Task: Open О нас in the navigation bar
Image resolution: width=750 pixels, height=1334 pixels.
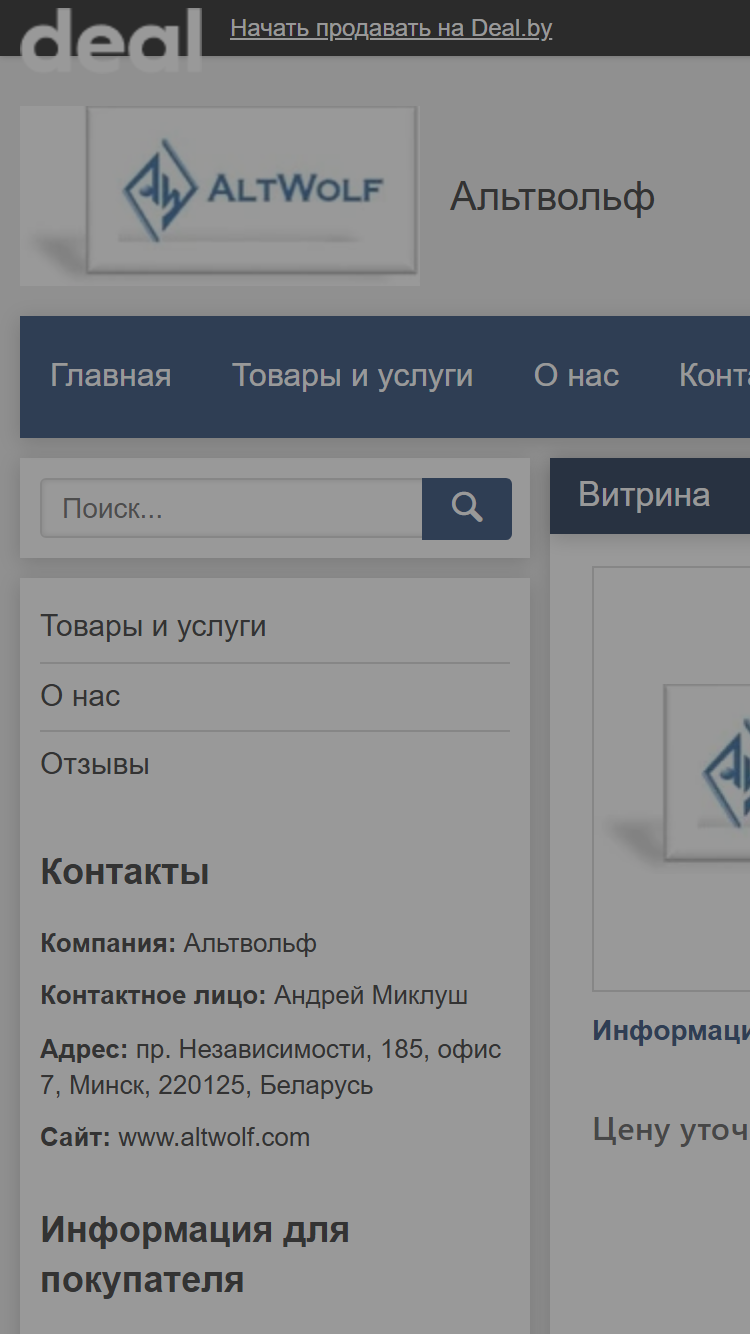Action: pos(577,376)
